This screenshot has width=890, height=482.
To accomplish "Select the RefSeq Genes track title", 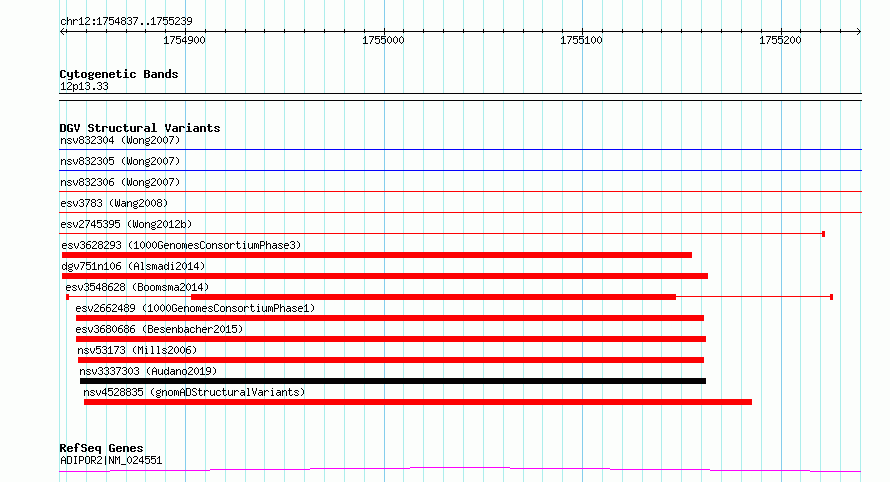I will [x=101, y=449].
